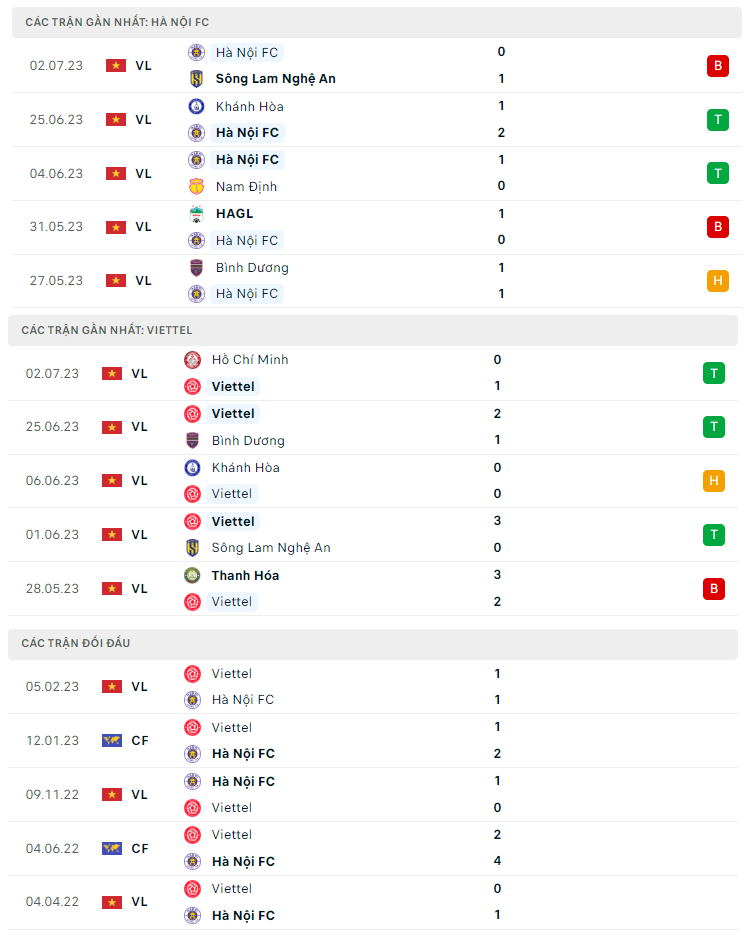Open the Hồ Chí Minh team name link
Image resolution: width=744 pixels, height=942 pixels.
click(250, 360)
